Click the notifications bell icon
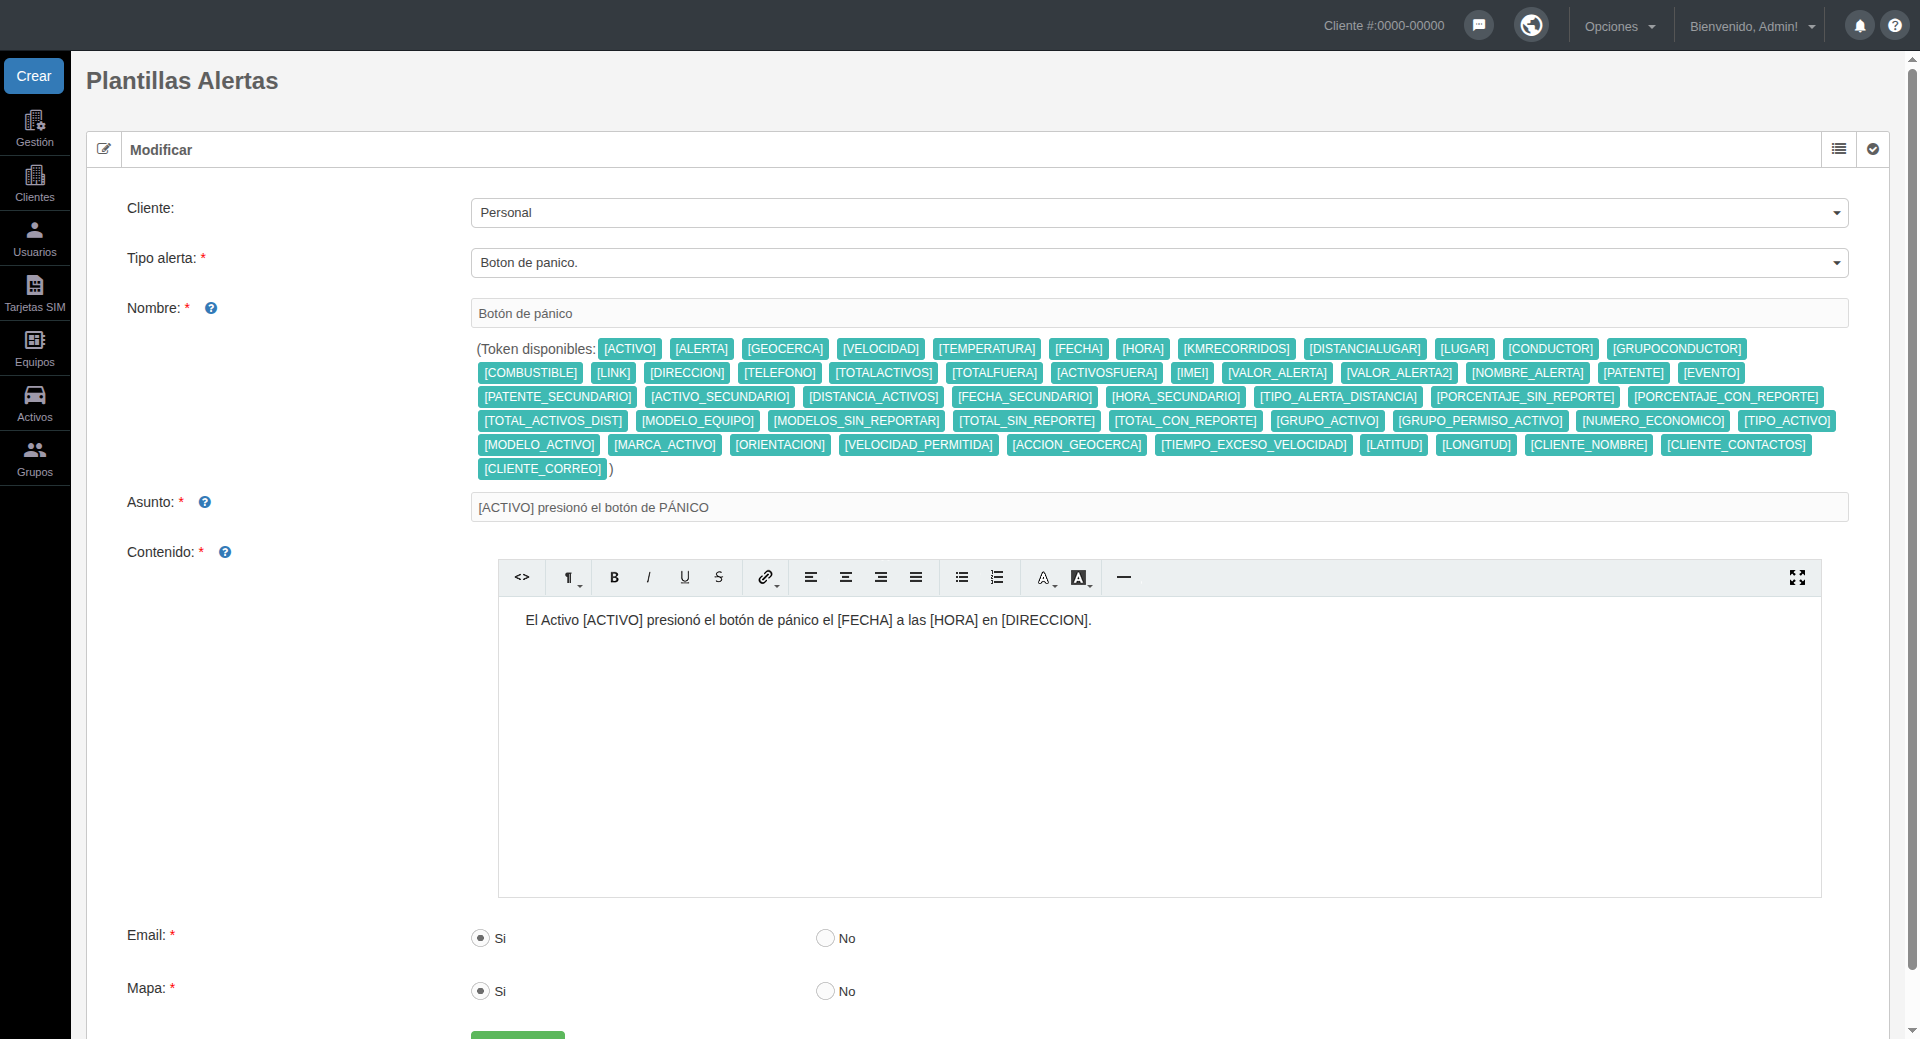 pyautogui.click(x=1860, y=26)
